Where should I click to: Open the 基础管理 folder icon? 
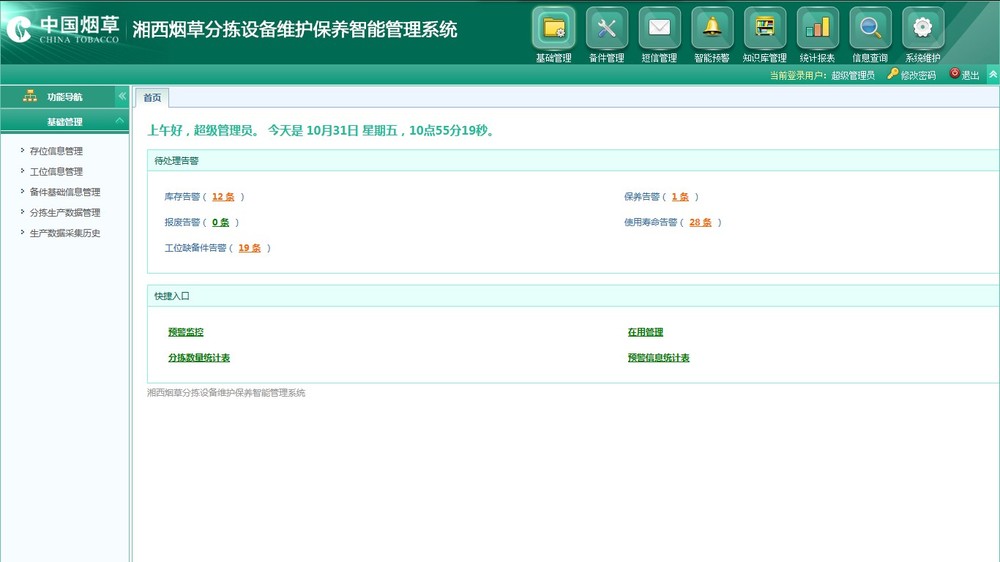pos(554,28)
